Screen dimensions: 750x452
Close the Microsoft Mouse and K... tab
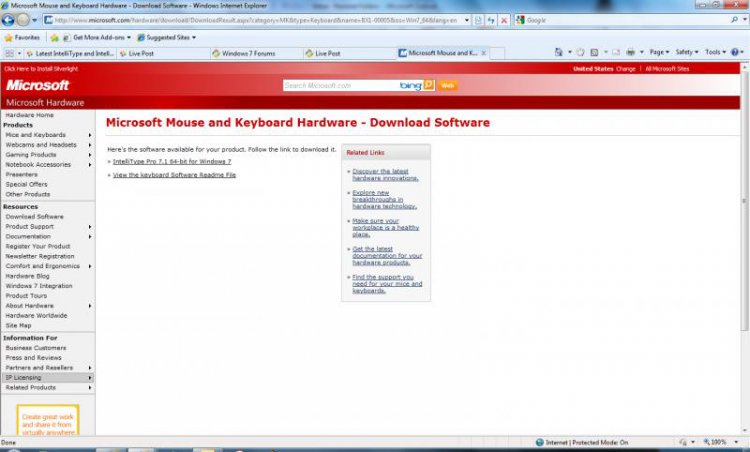(484, 53)
